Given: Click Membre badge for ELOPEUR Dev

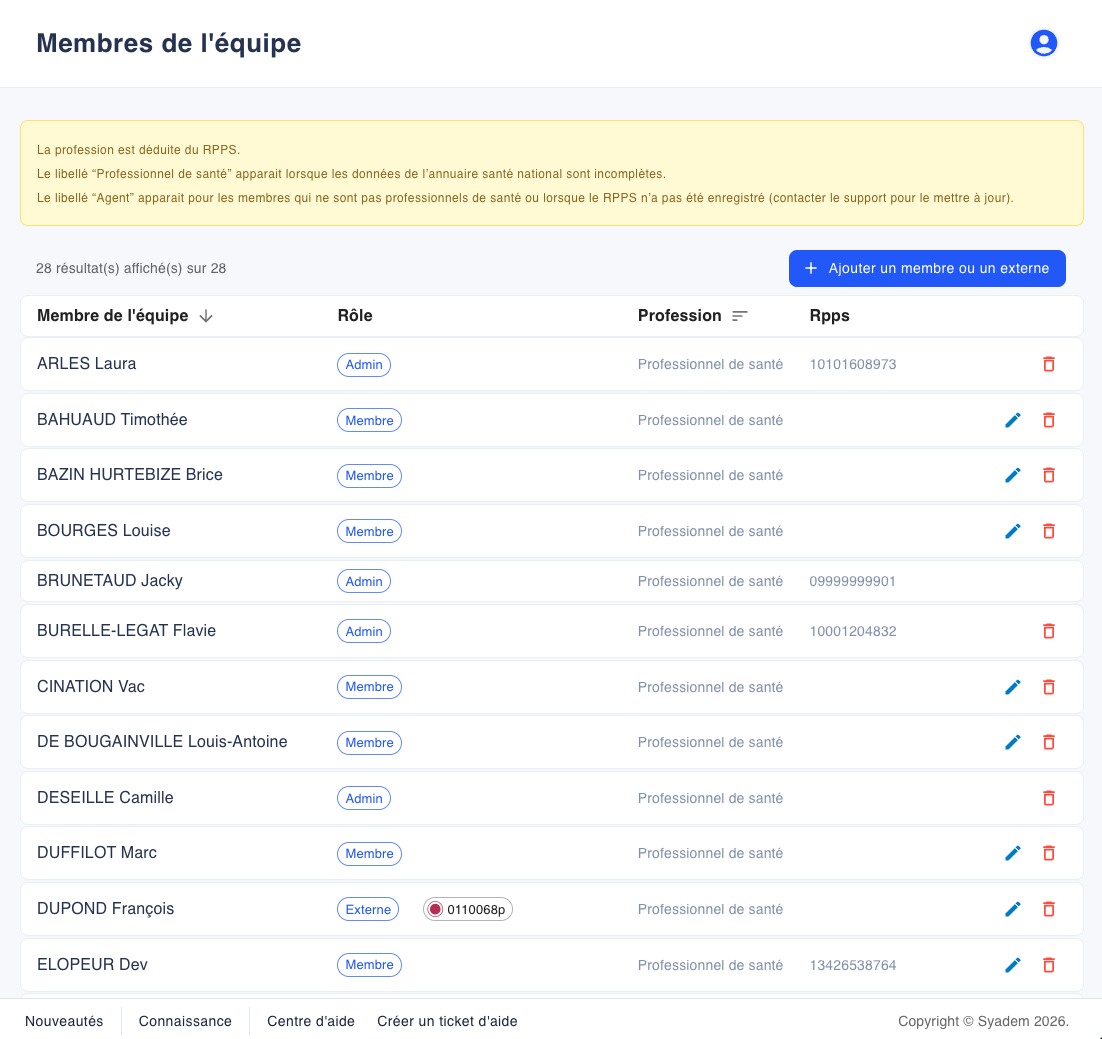Looking at the screenshot, I should tap(370, 964).
